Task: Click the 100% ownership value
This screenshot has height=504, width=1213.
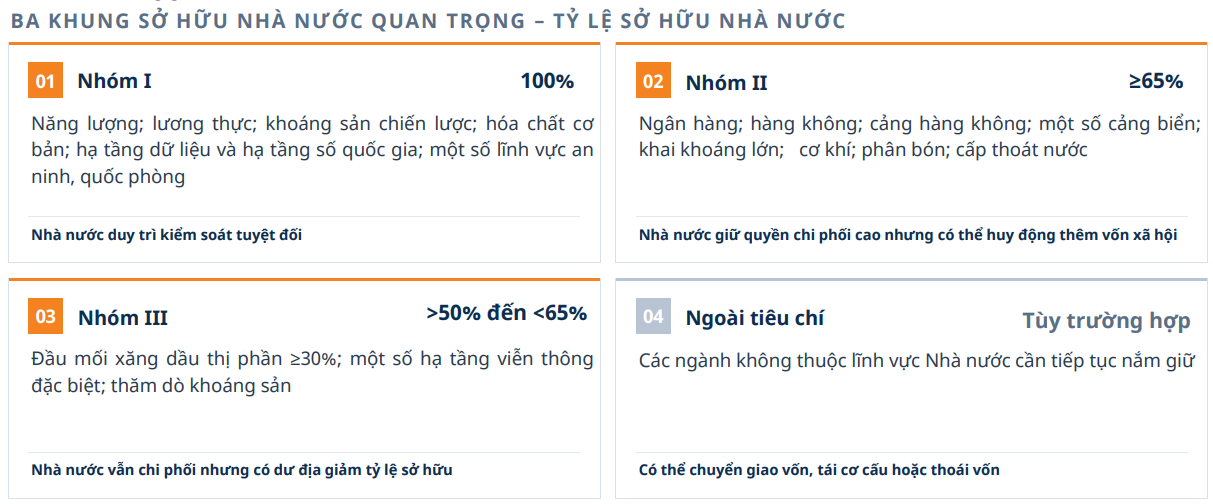Action: pyautogui.click(x=547, y=81)
